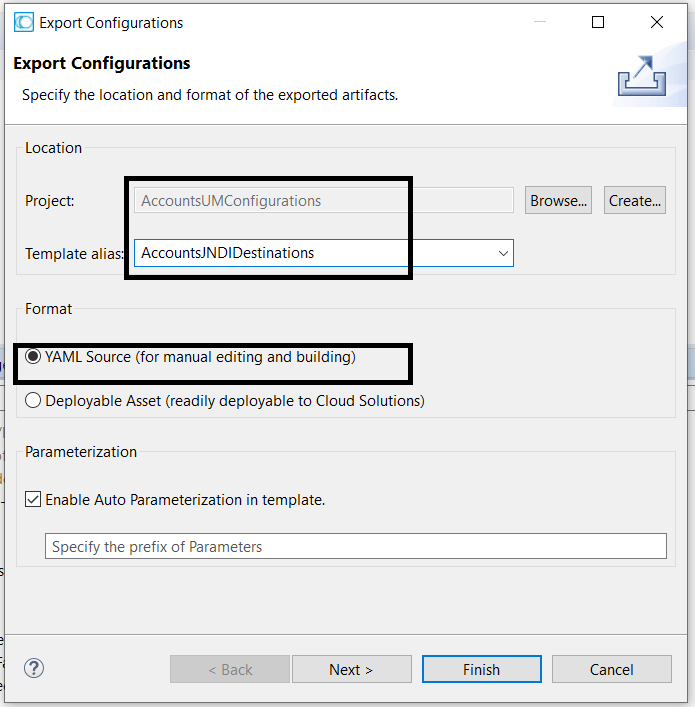Browse for a project location
The image size is (695, 707).
(558, 200)
